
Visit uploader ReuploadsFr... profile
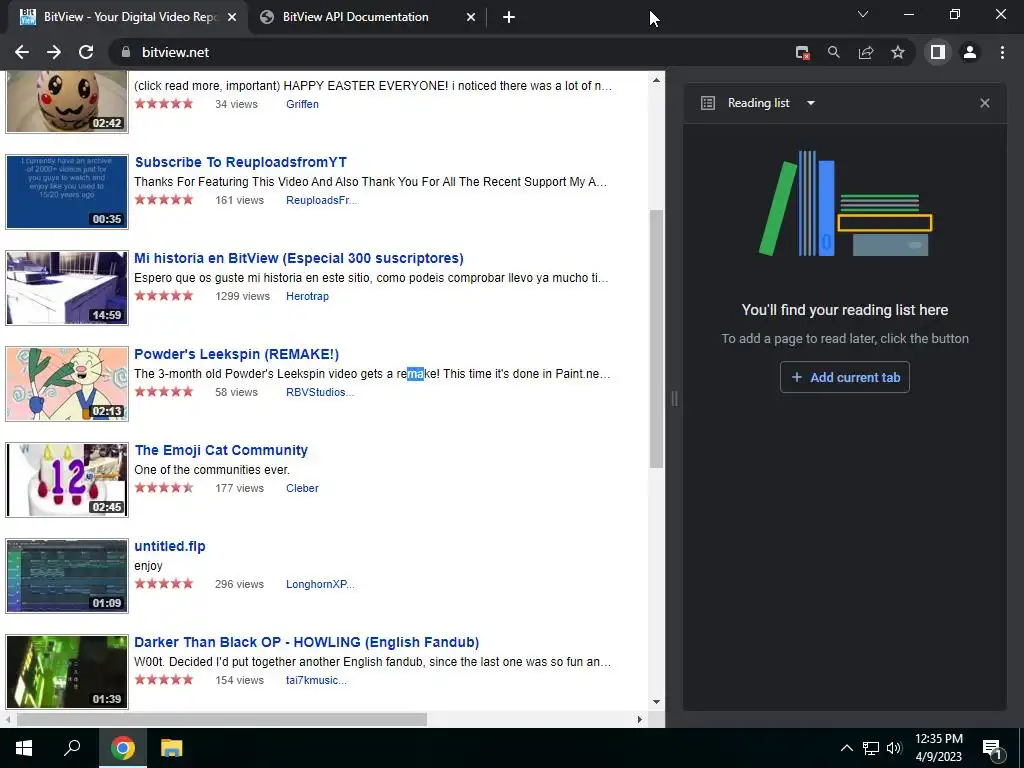321,200
